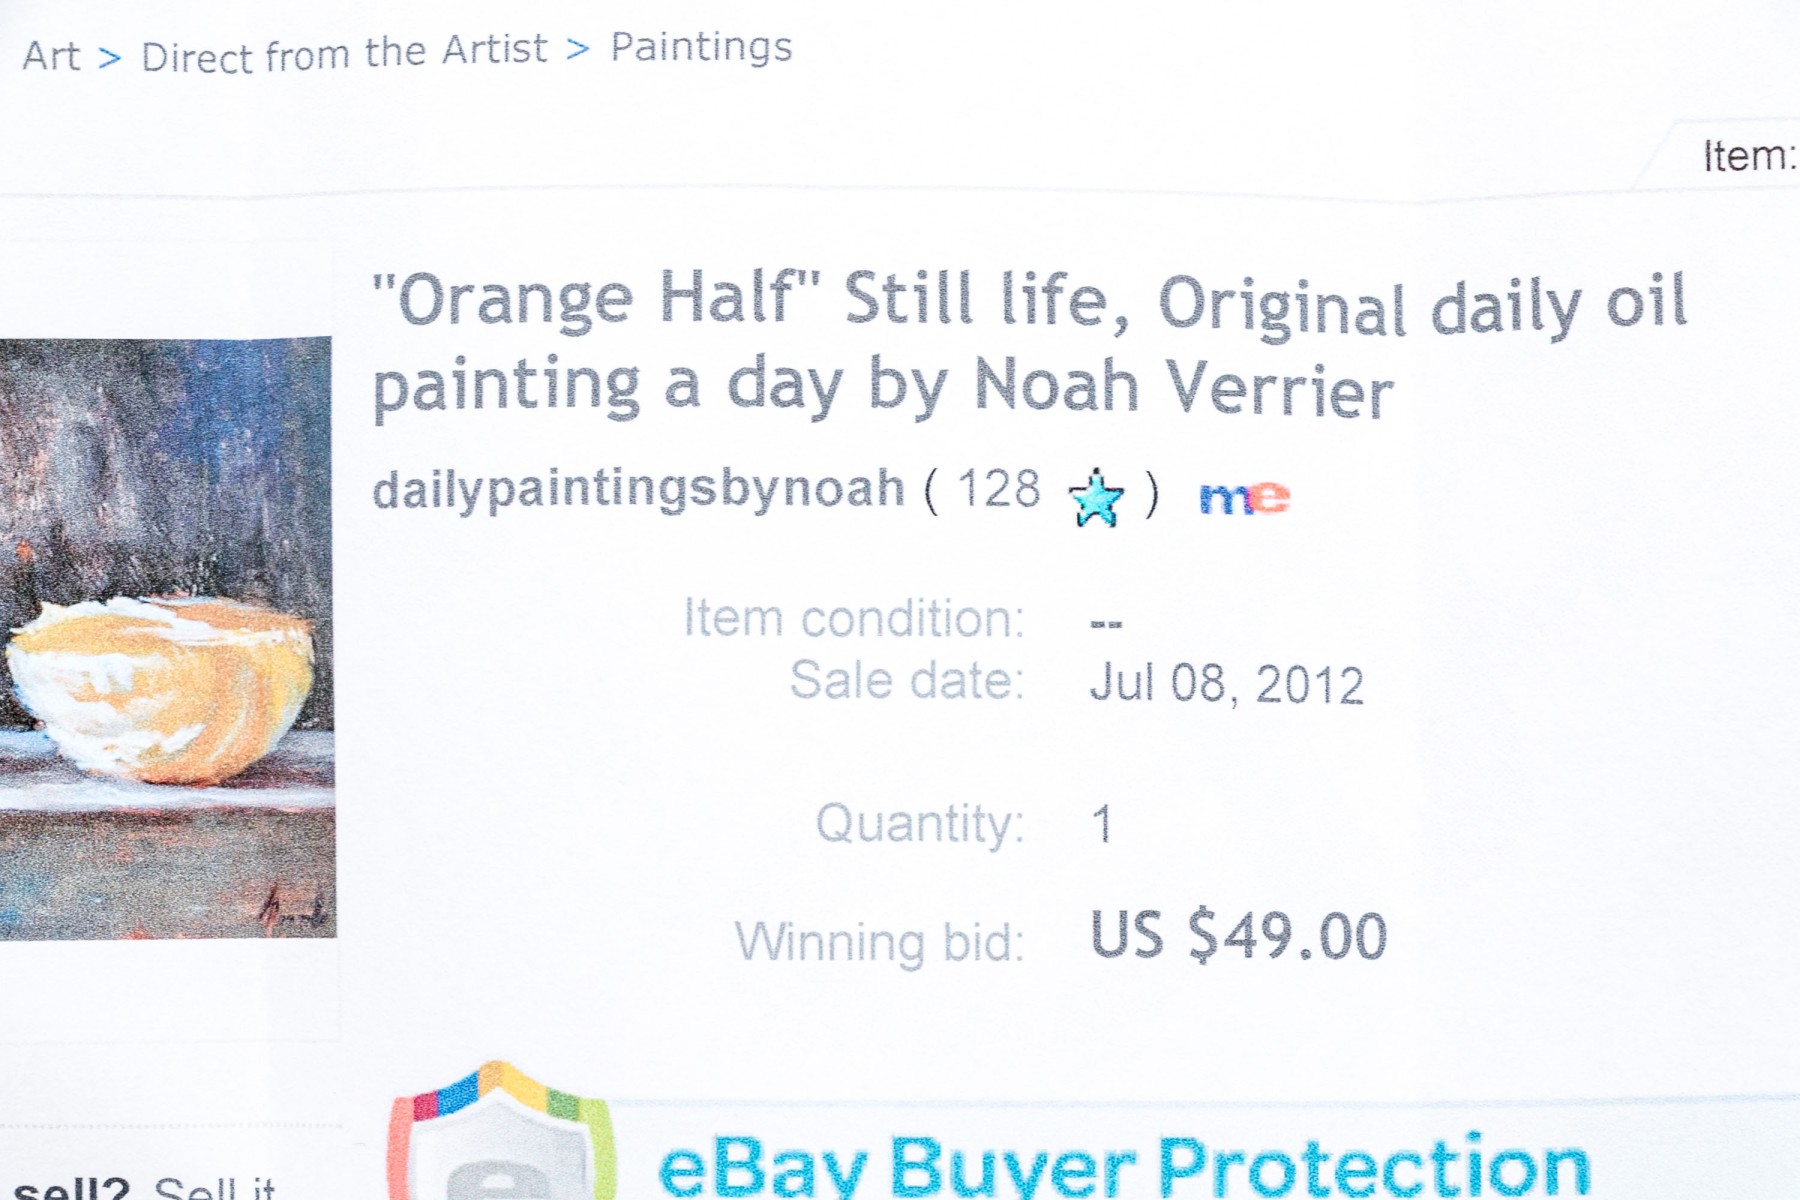Click the Item condition label
1800x1200 pixels.
tap(854, 618)
